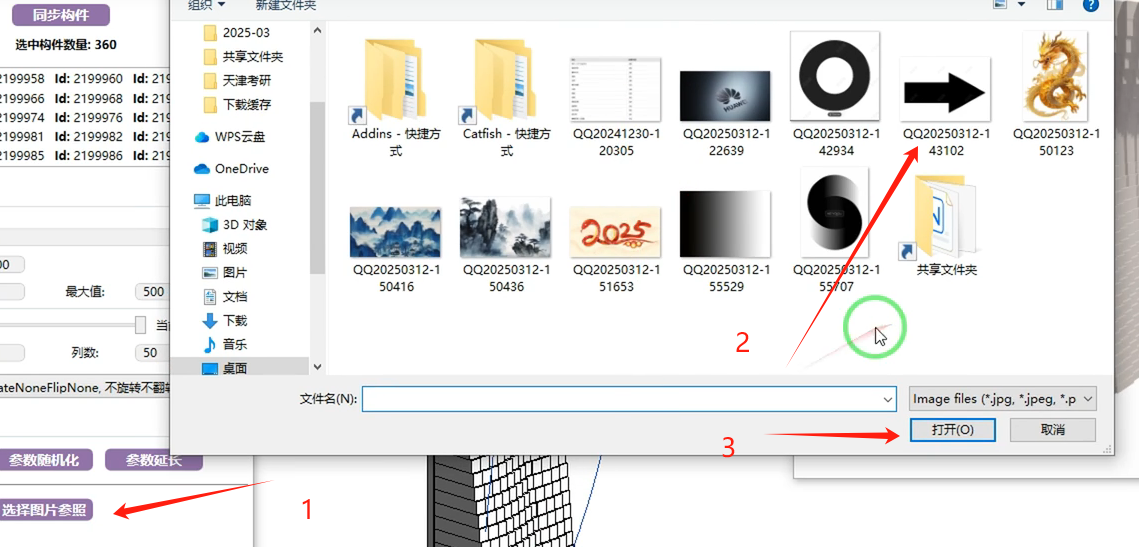
Task: Click the 取消 button
Action: (x=1052, y=430)
